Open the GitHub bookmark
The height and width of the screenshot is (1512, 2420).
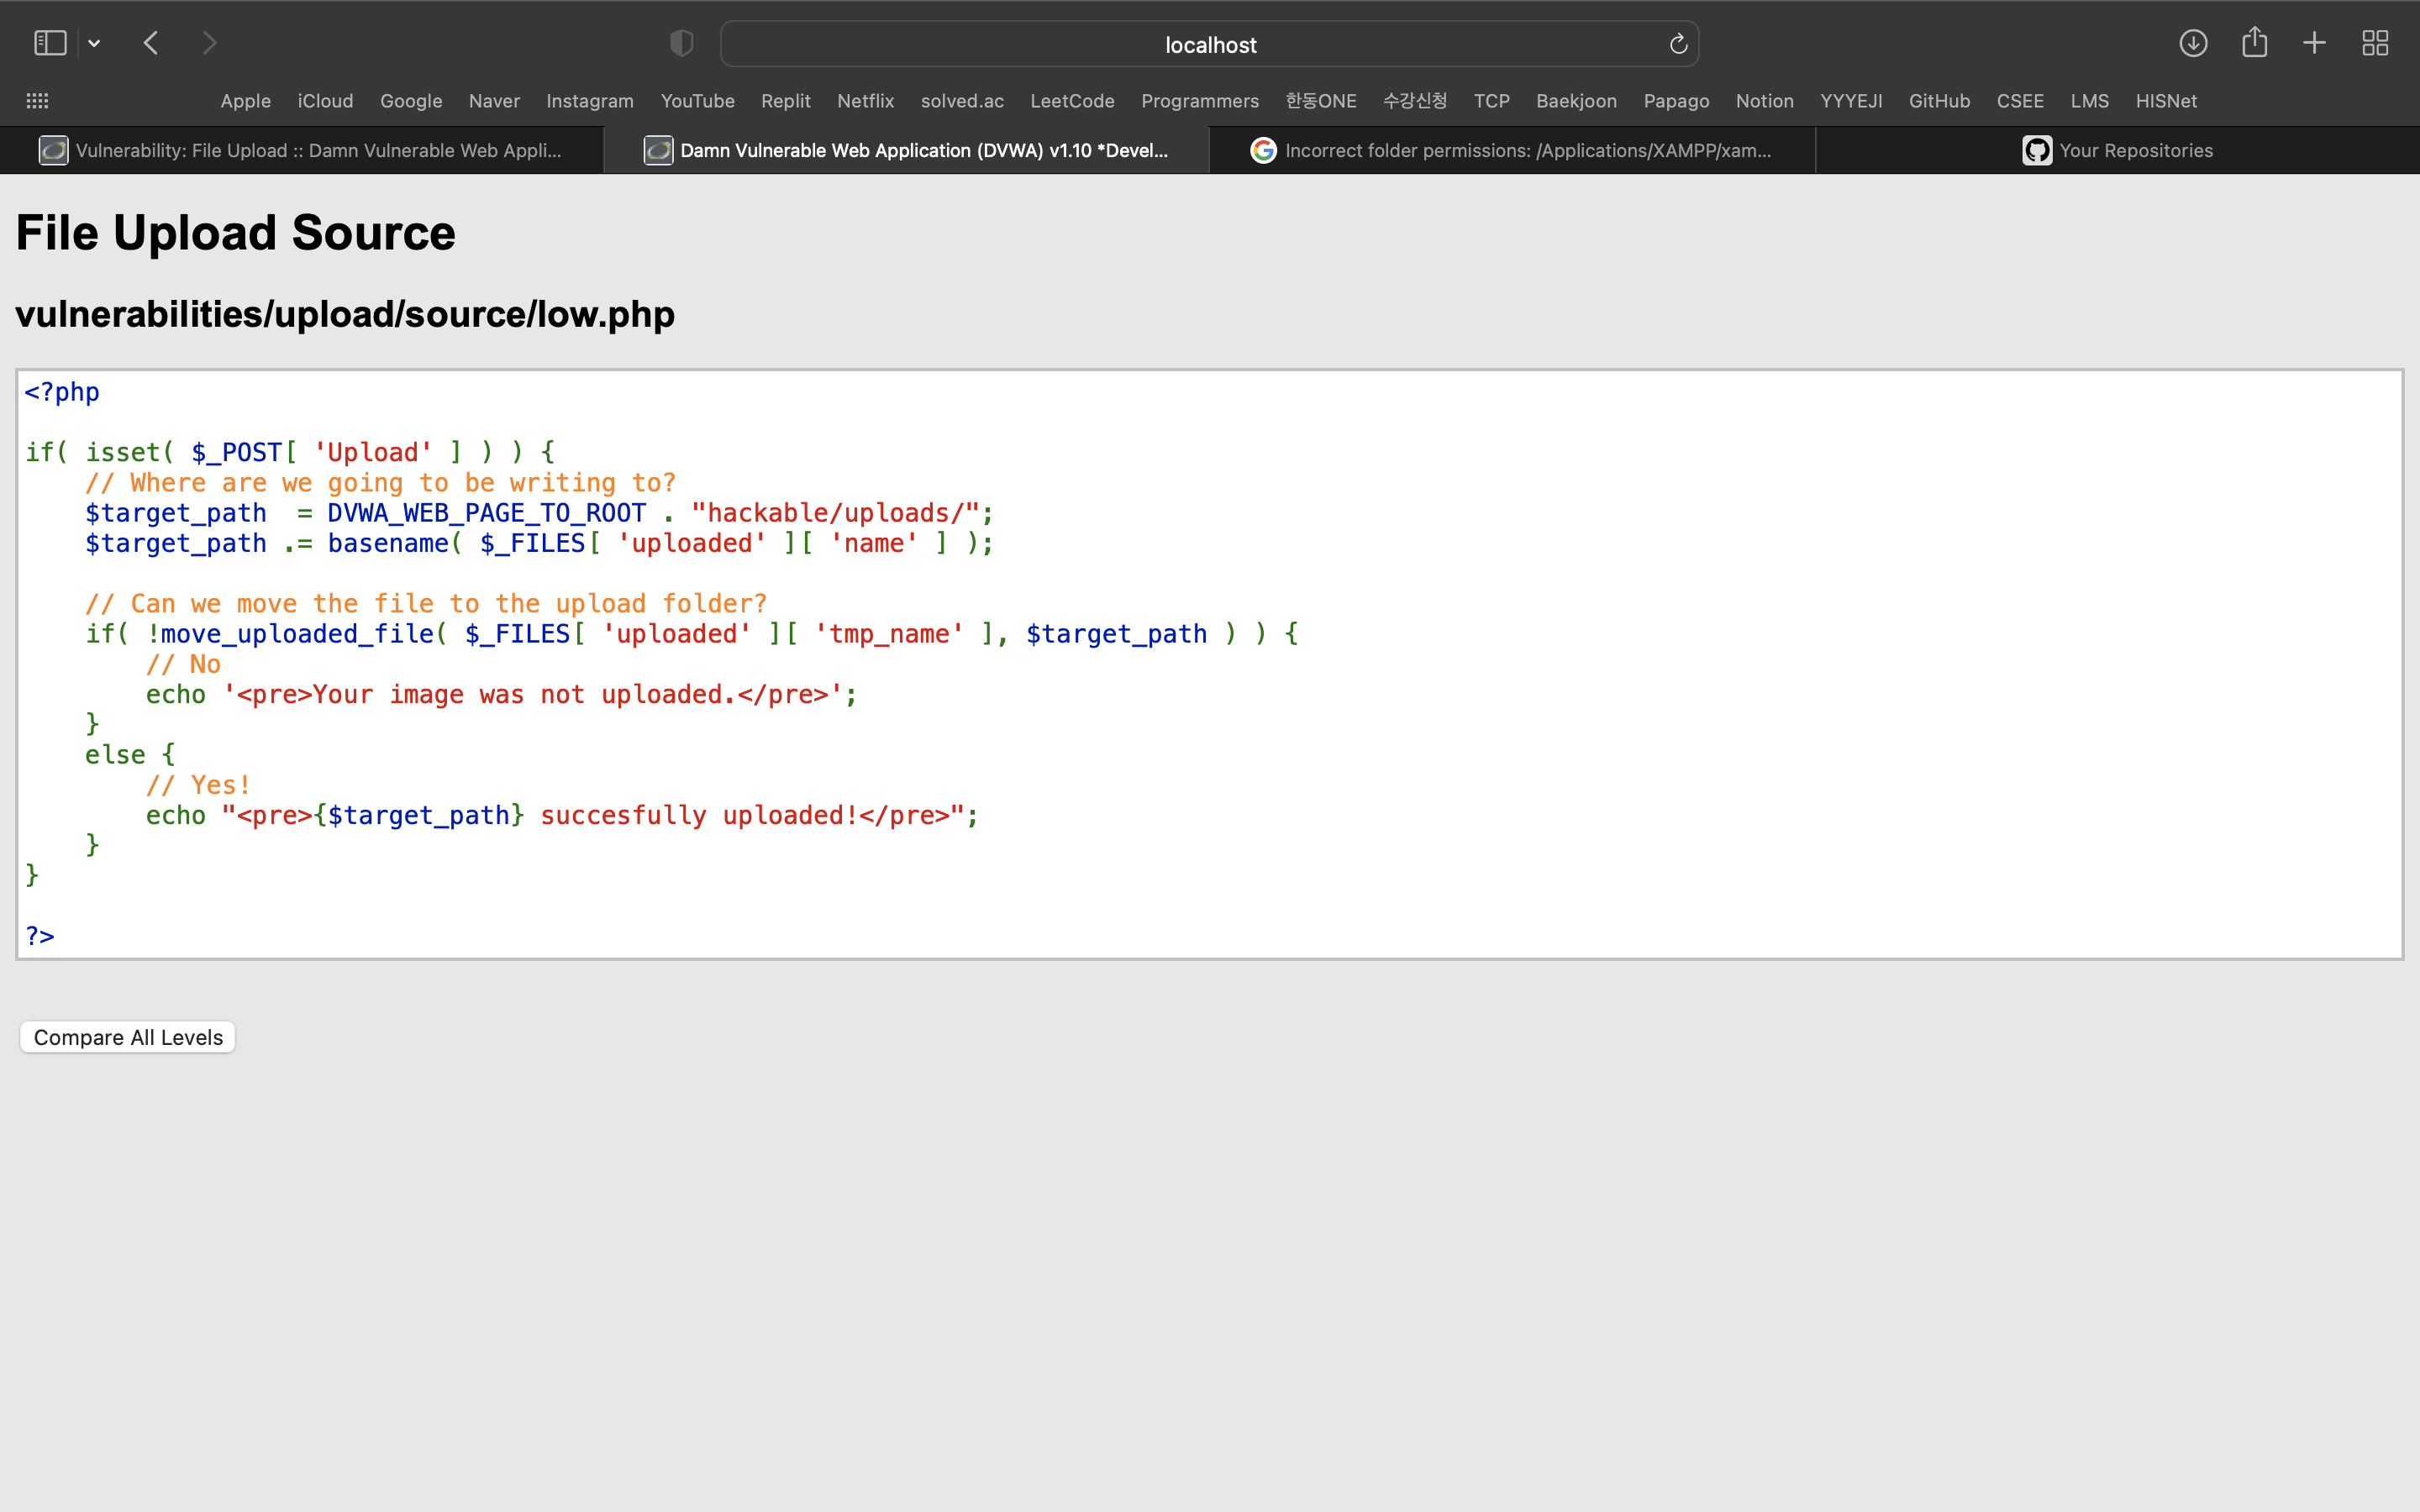click(1939, 101)
